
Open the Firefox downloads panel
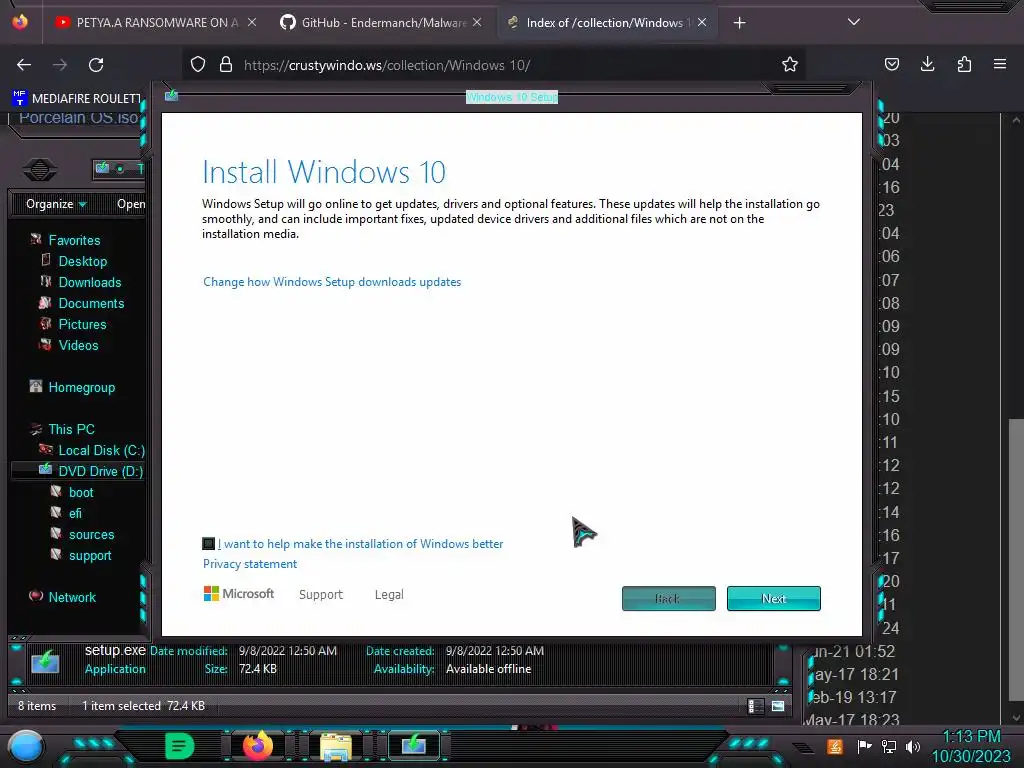point(927,65)
